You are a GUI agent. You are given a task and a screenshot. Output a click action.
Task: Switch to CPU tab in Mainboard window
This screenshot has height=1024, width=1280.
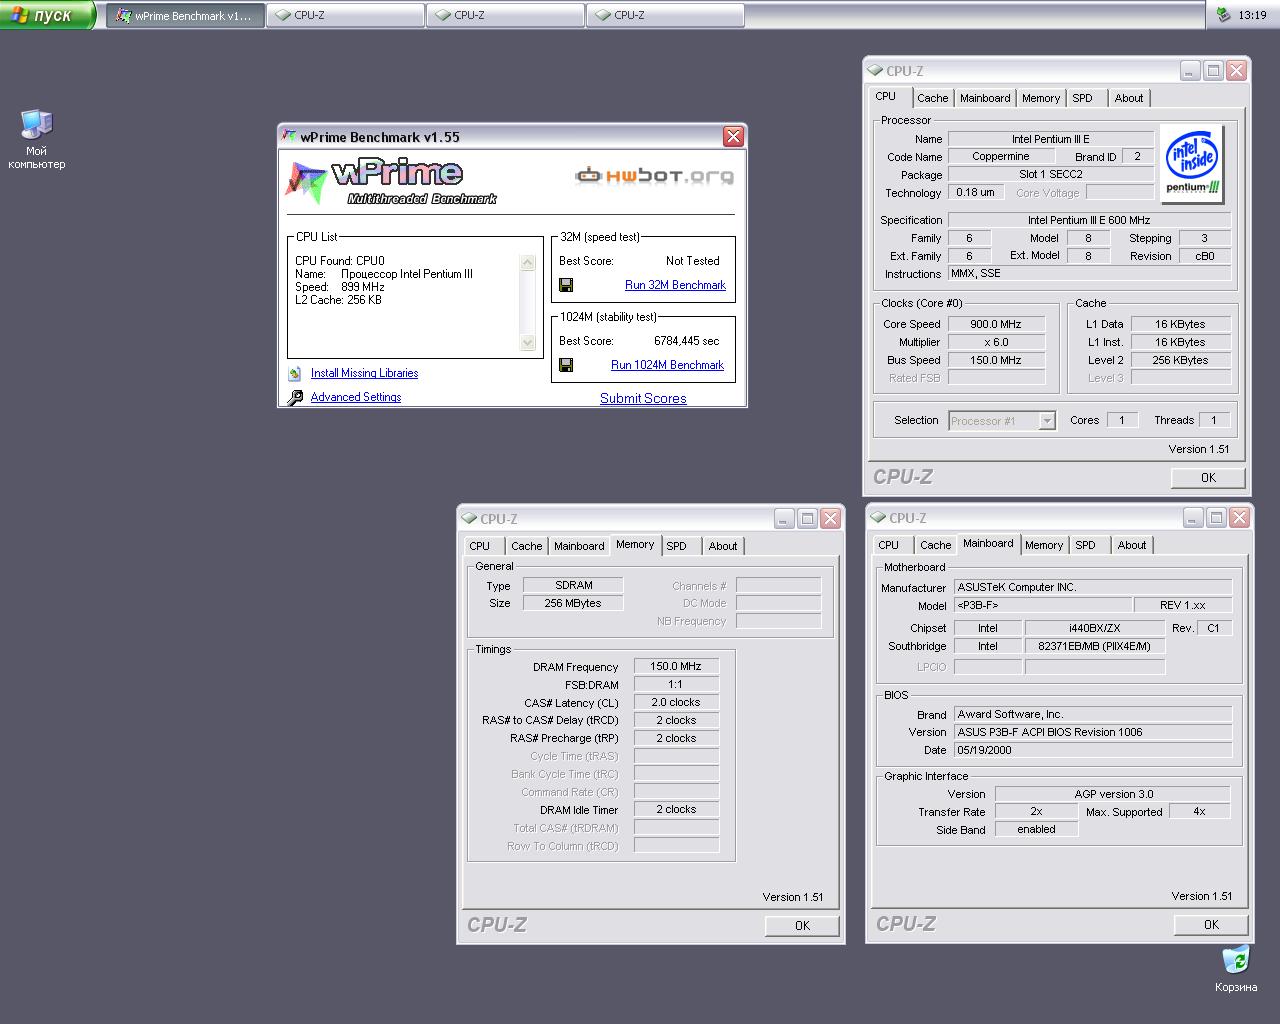888,545
